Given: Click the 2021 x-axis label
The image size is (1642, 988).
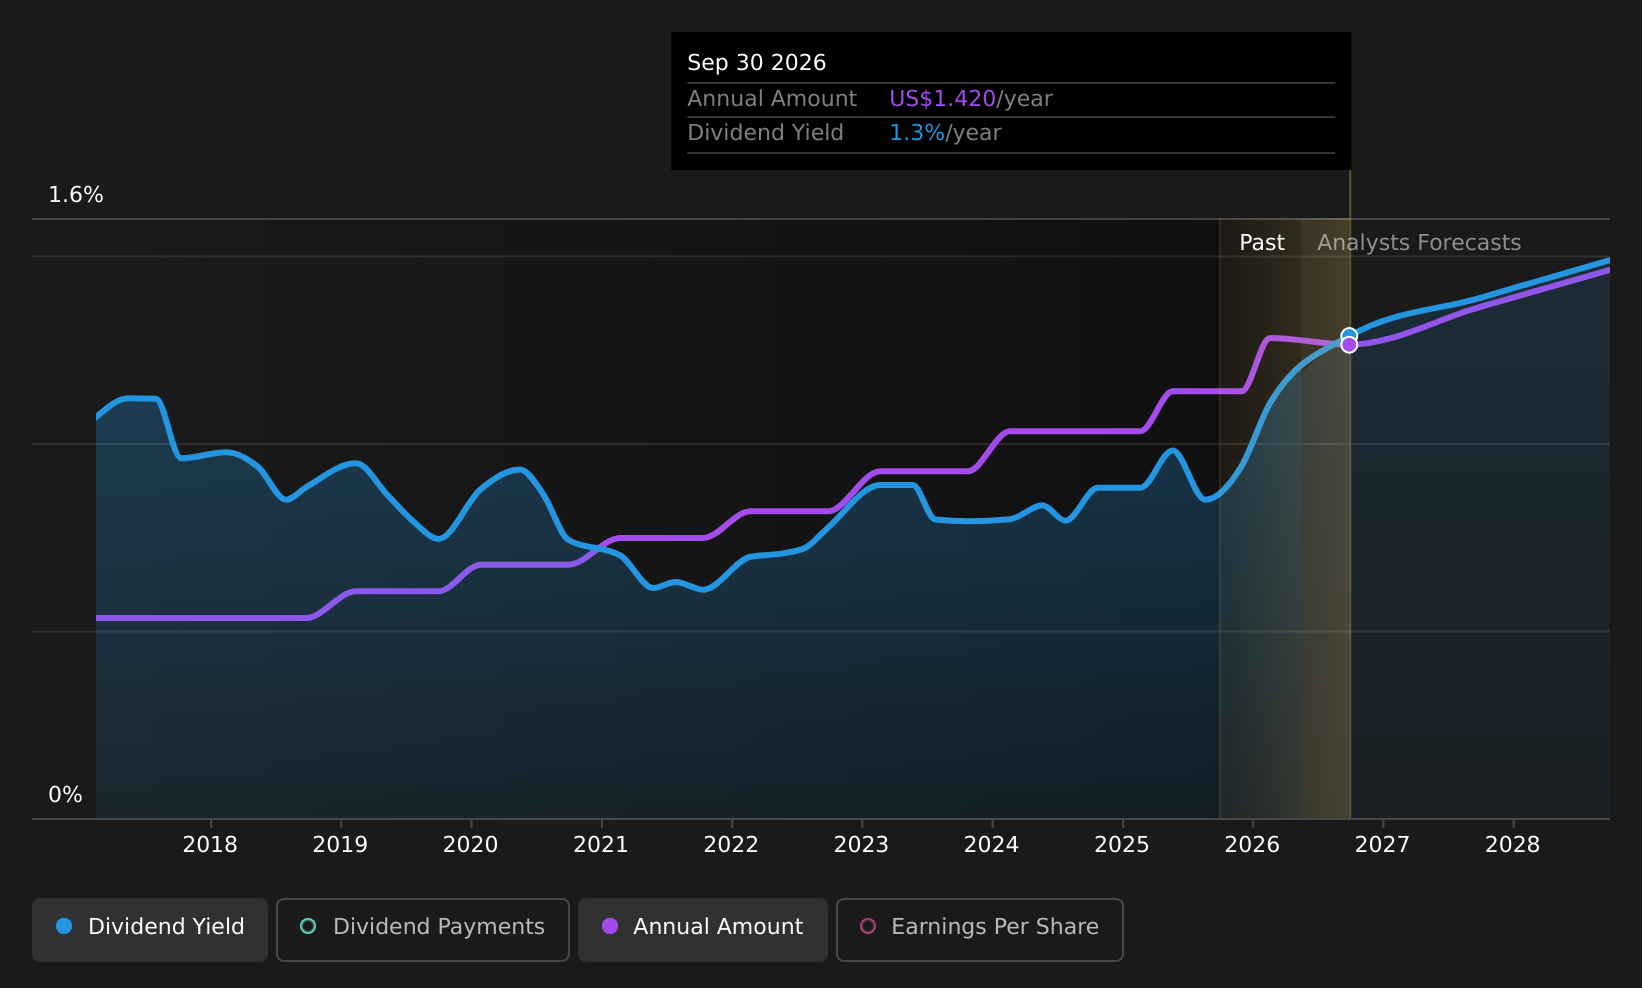Looking at the screenshot, I should point(601,845).
